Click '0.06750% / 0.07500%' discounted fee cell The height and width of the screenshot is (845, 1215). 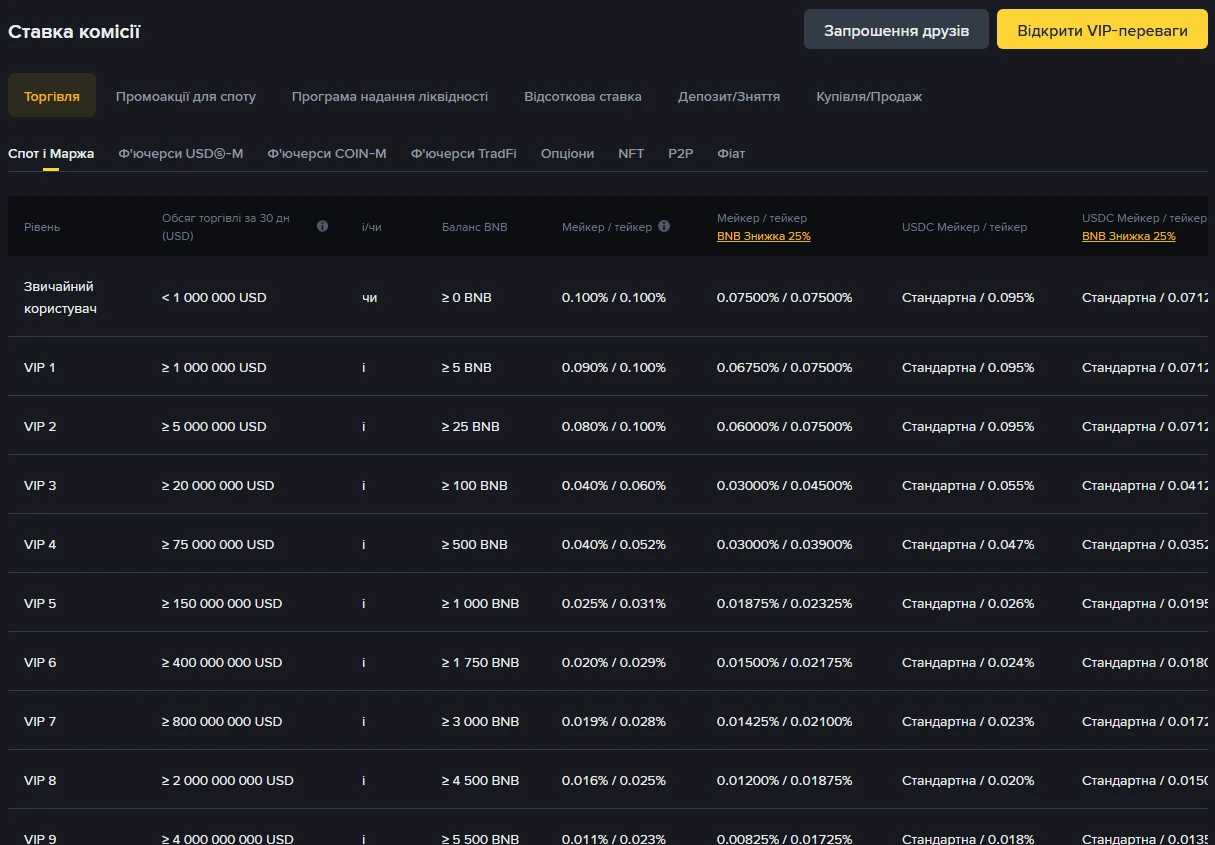(x=785, y=367)
